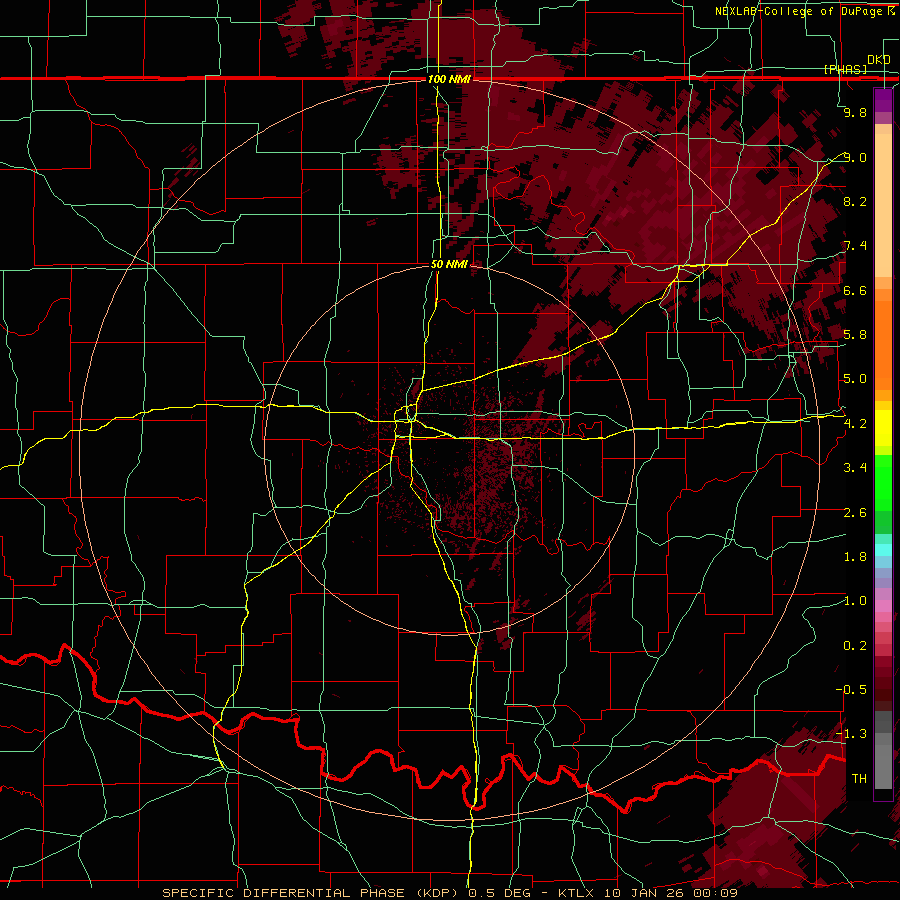Click the 5.0 scale value

(x=855, y=379)
